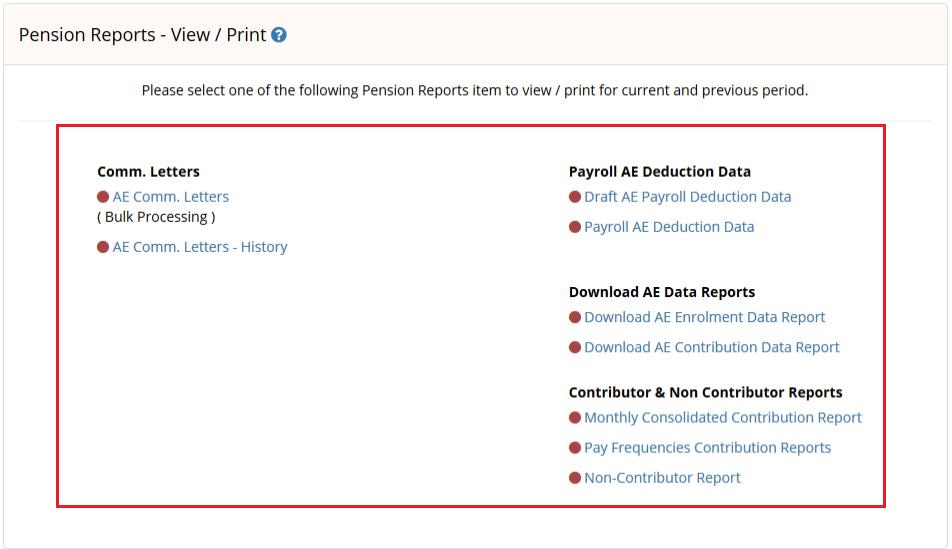Open Draft AE Payroll Deduction Data
This screenshot has height=549, width=952.
(x=687, y=197)
